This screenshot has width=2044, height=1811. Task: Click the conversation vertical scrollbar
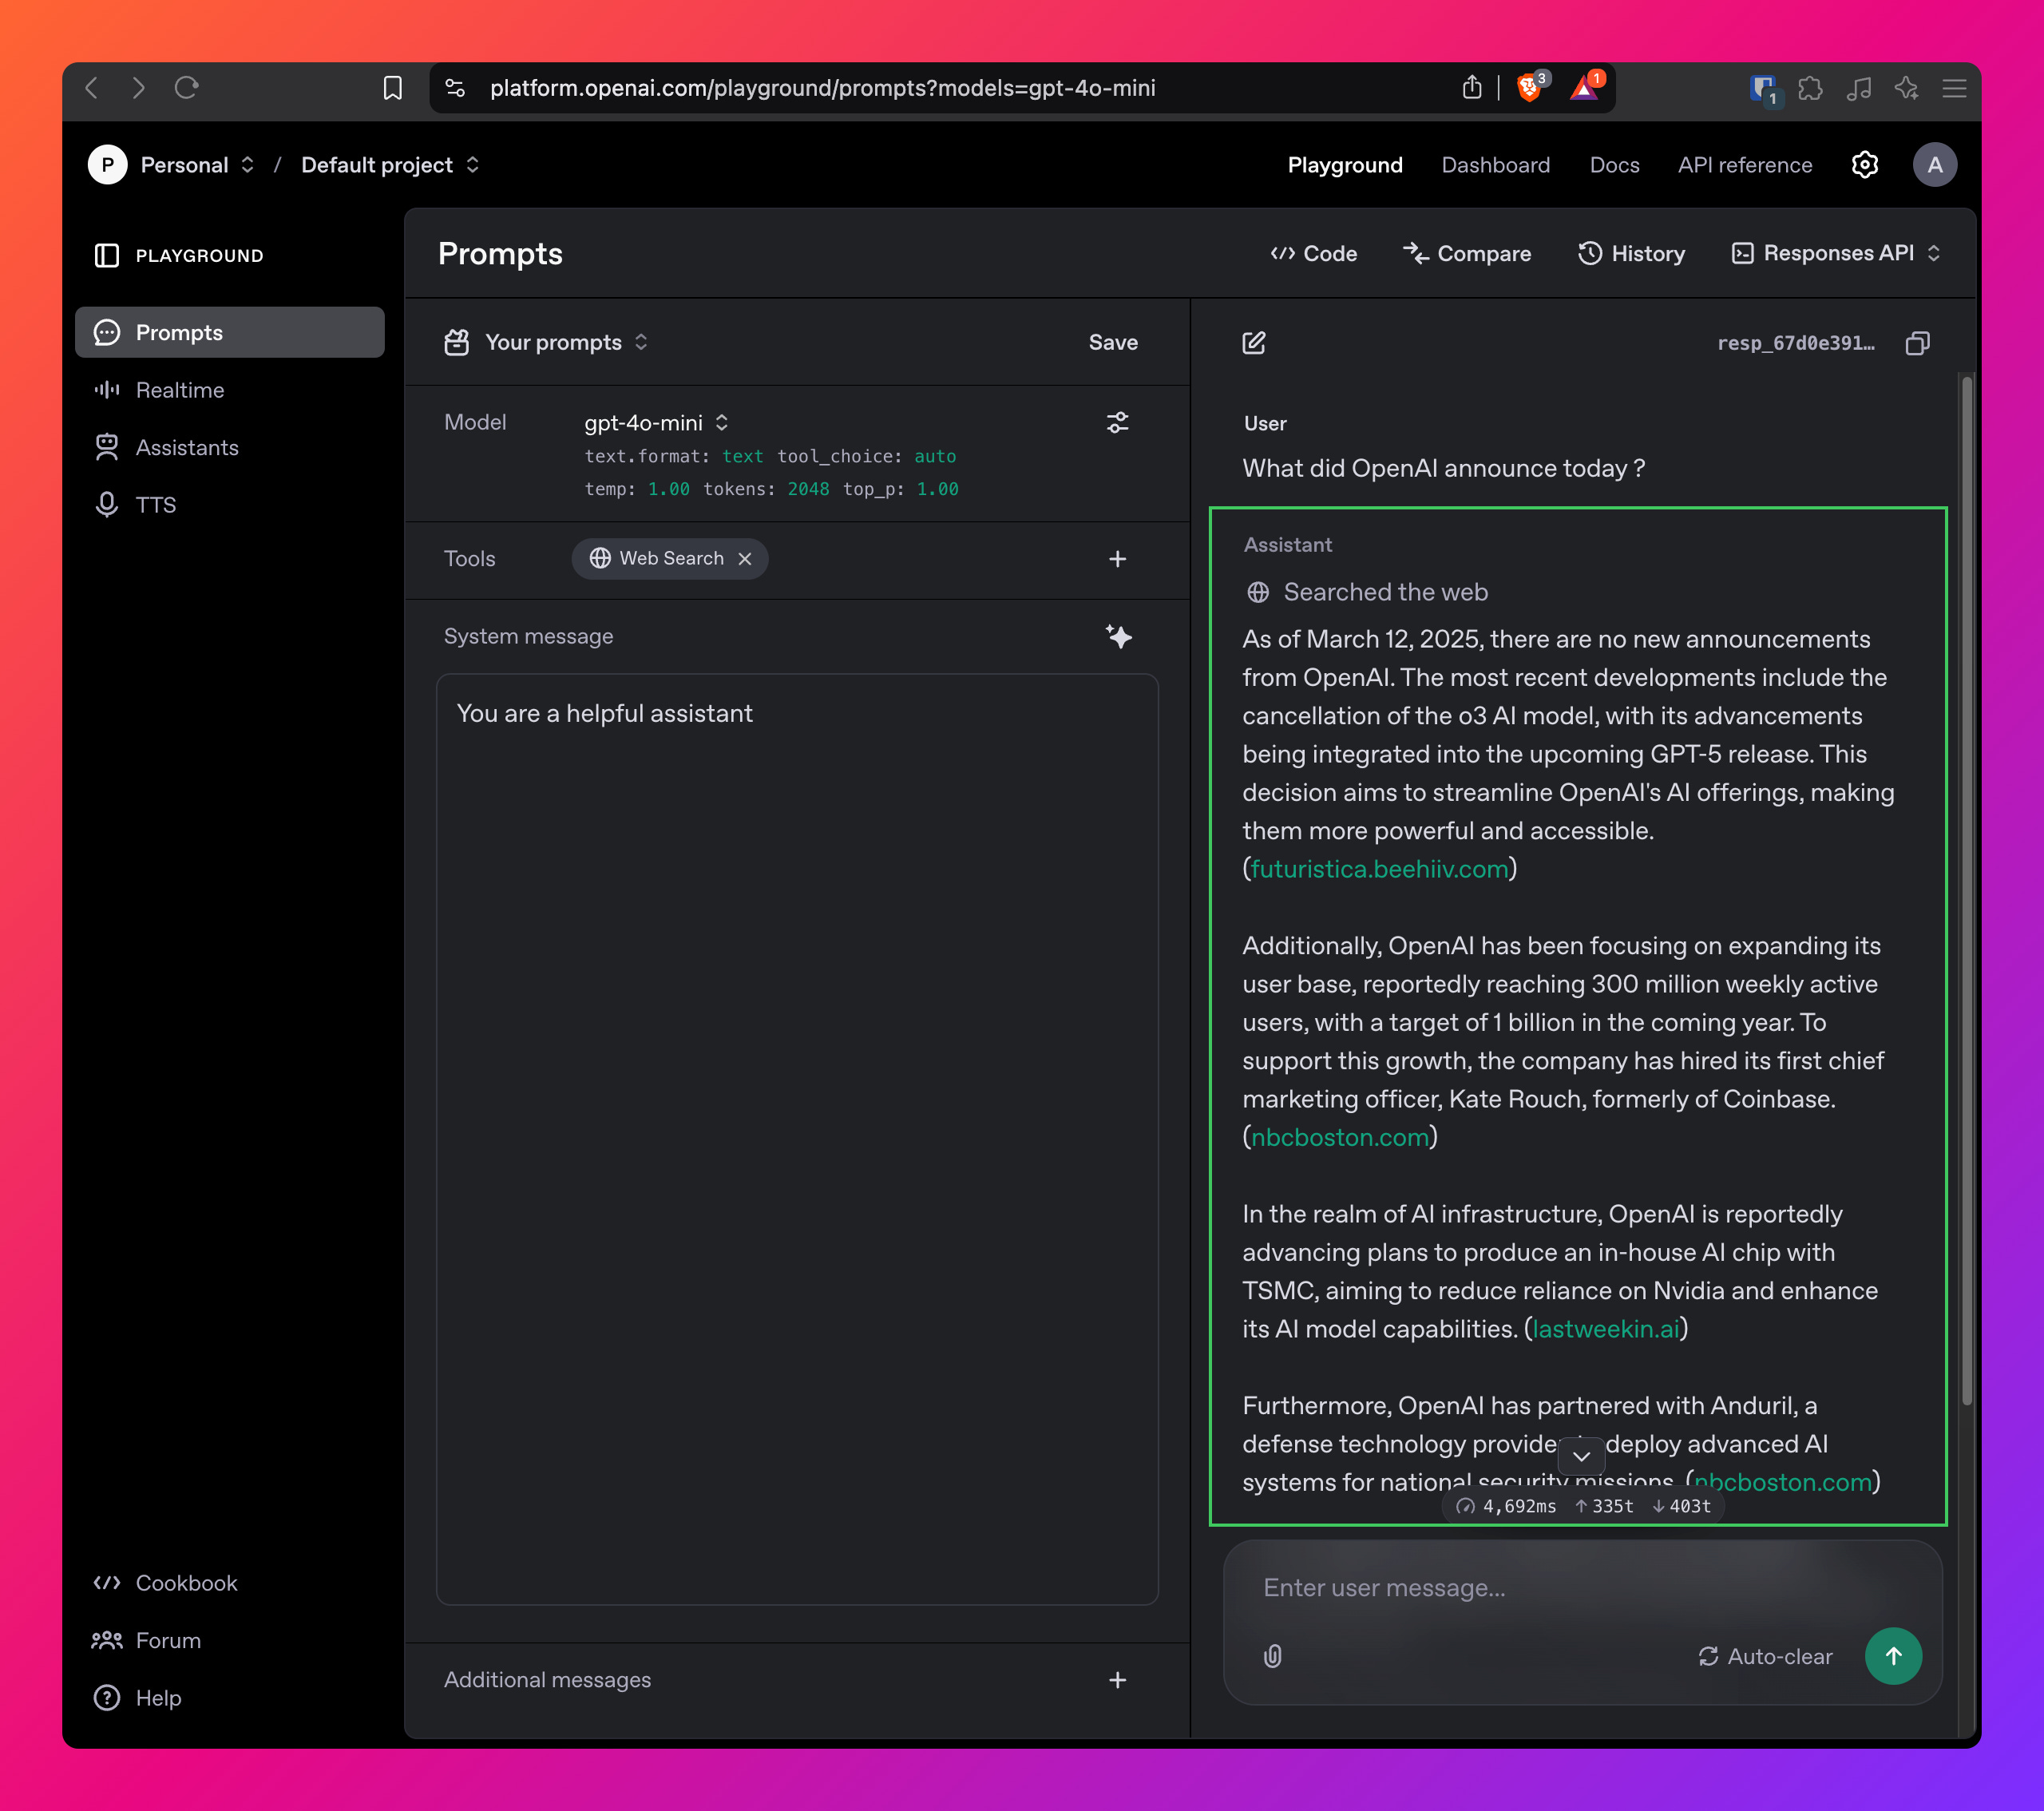1966,890
